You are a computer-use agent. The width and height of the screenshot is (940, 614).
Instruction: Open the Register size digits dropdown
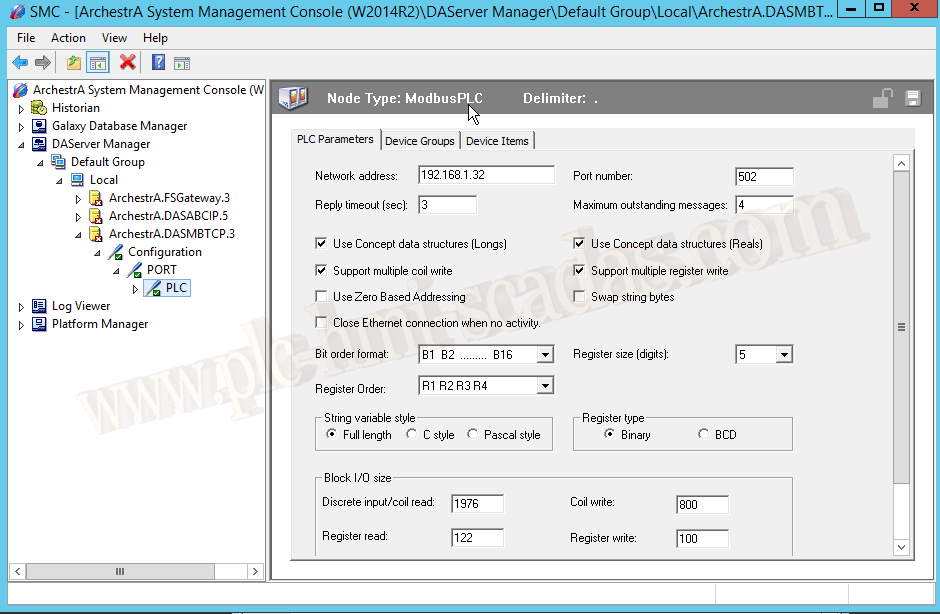783,355
